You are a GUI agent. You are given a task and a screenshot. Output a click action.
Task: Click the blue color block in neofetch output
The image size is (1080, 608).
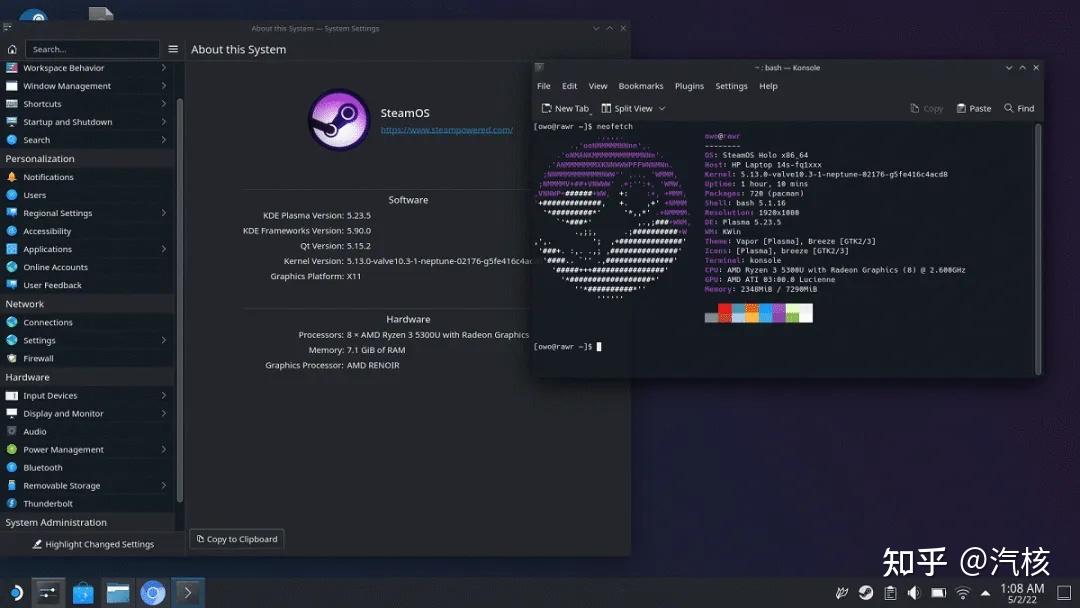tap(765, 313)
